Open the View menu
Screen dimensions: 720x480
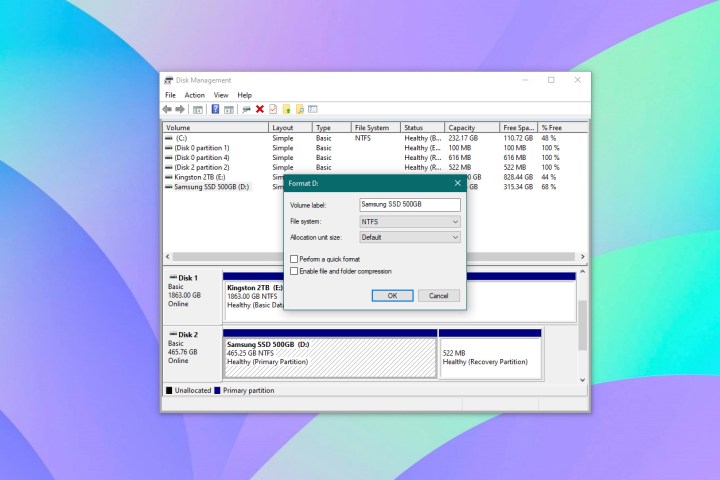point(221,95)
